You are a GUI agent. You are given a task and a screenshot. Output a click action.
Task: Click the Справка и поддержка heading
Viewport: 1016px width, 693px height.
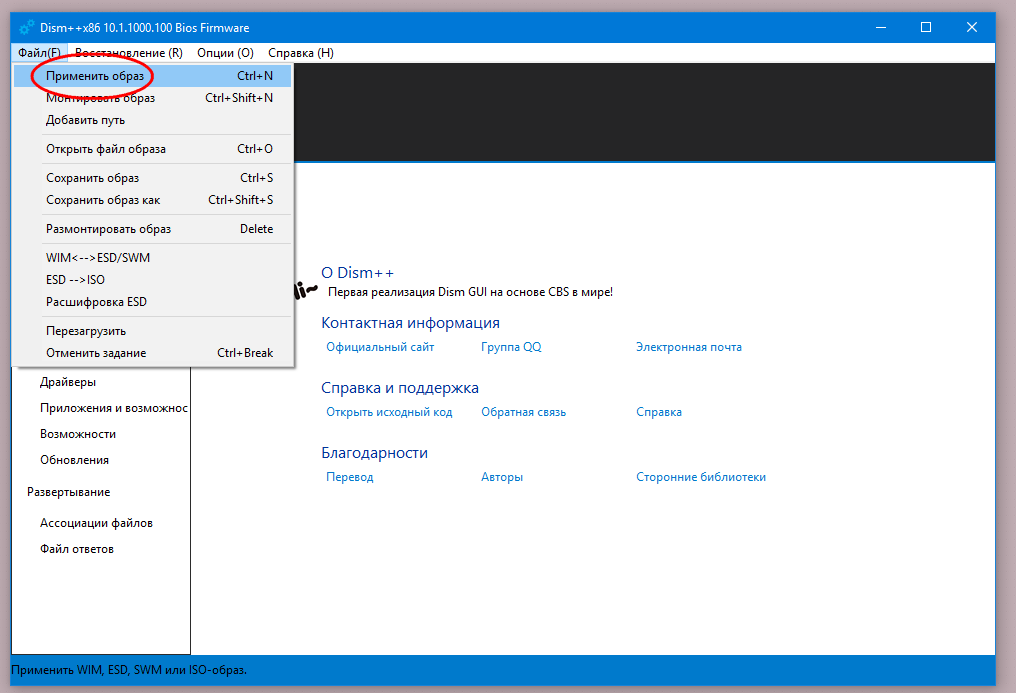click(x=400, y=387)
